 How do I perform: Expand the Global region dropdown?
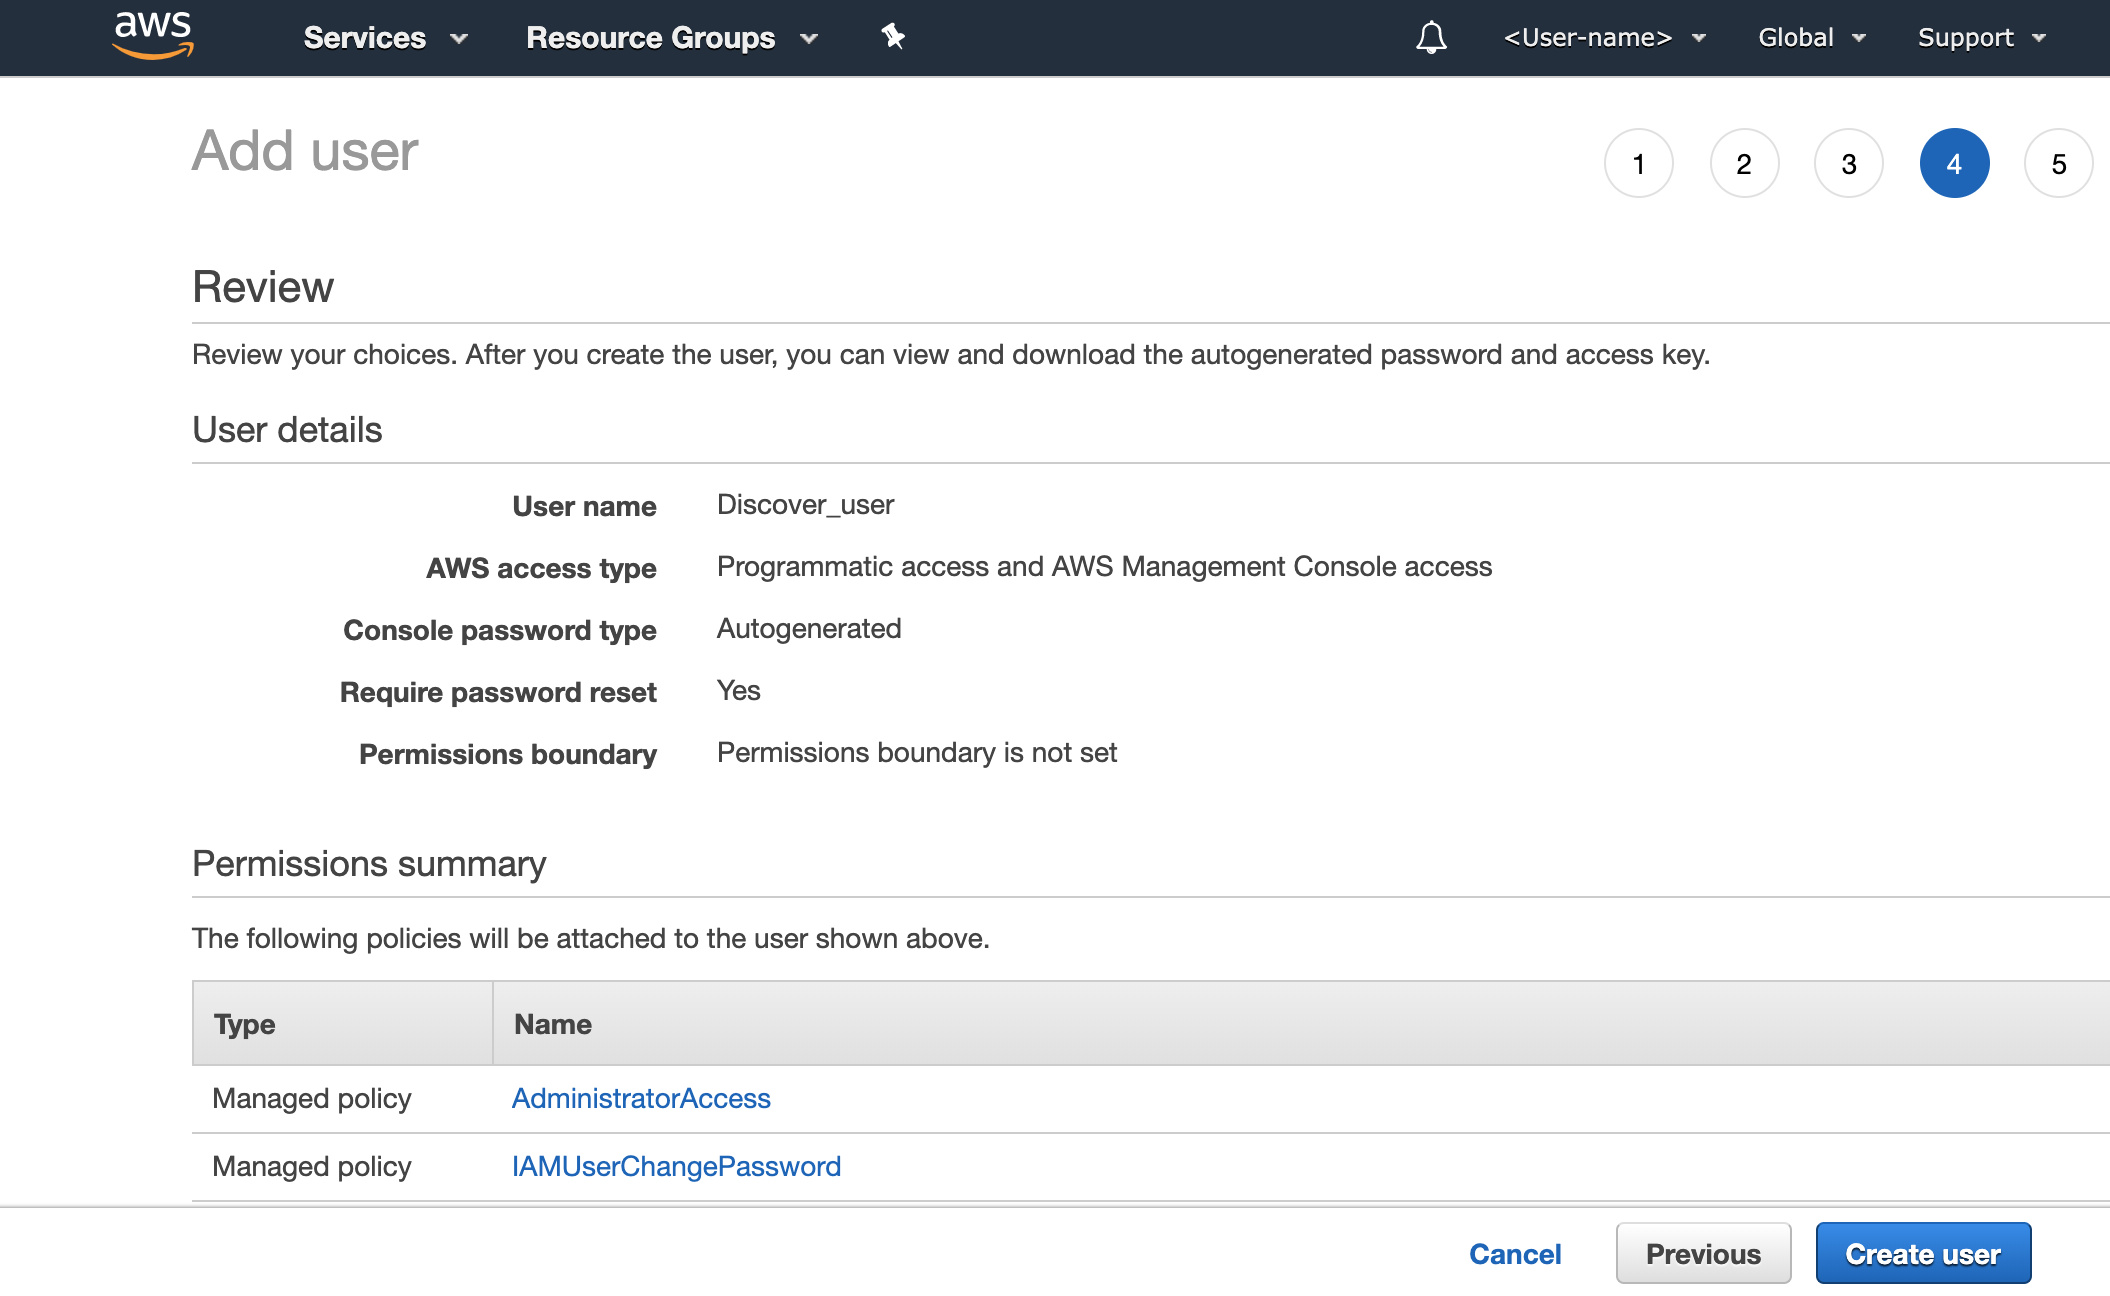tap(1812, 38)
